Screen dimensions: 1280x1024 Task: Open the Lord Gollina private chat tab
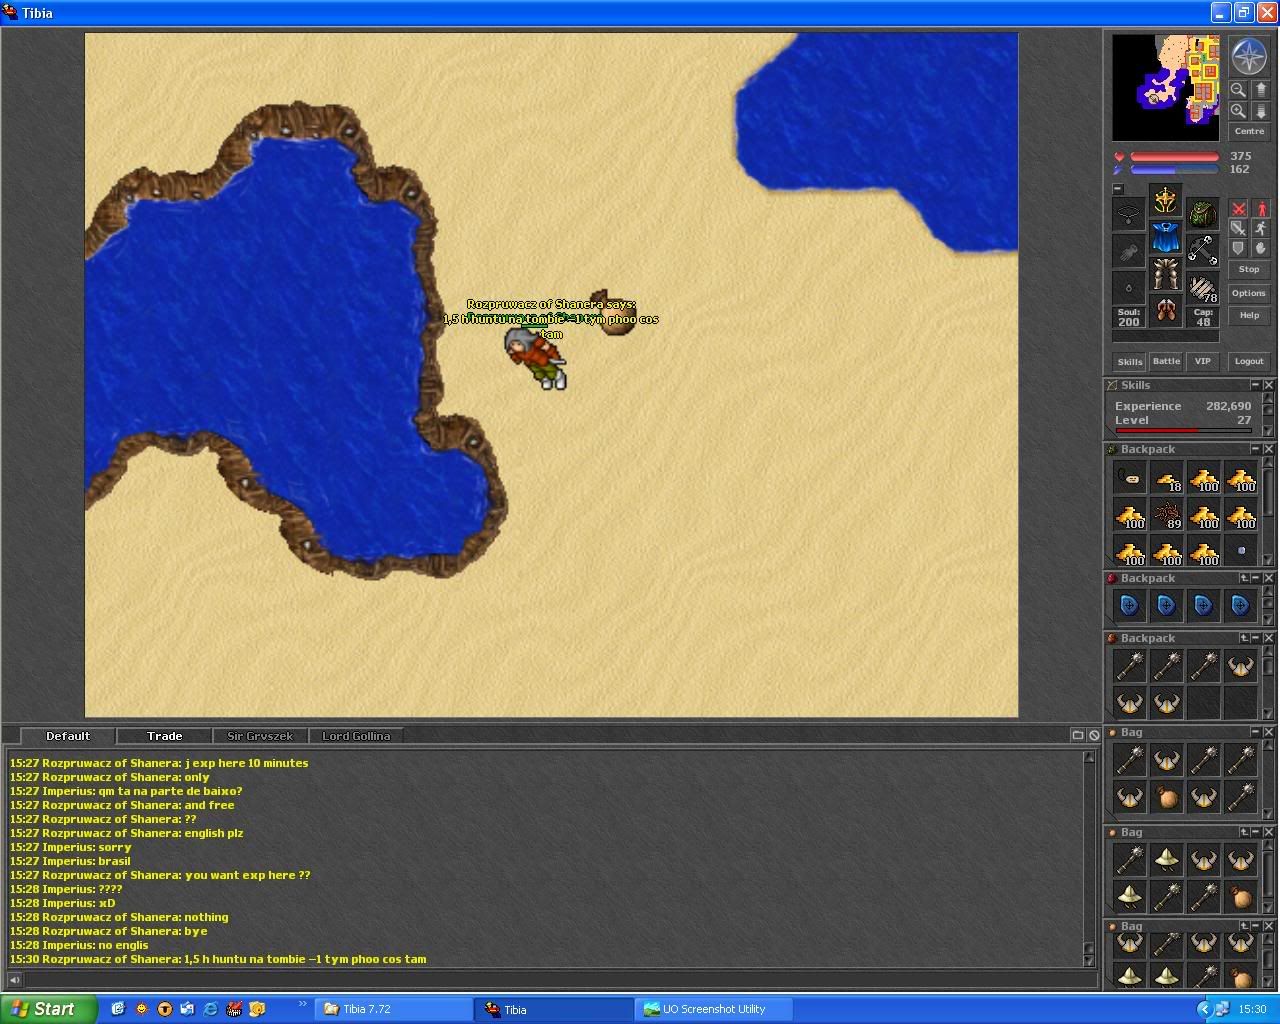point(356,736)
